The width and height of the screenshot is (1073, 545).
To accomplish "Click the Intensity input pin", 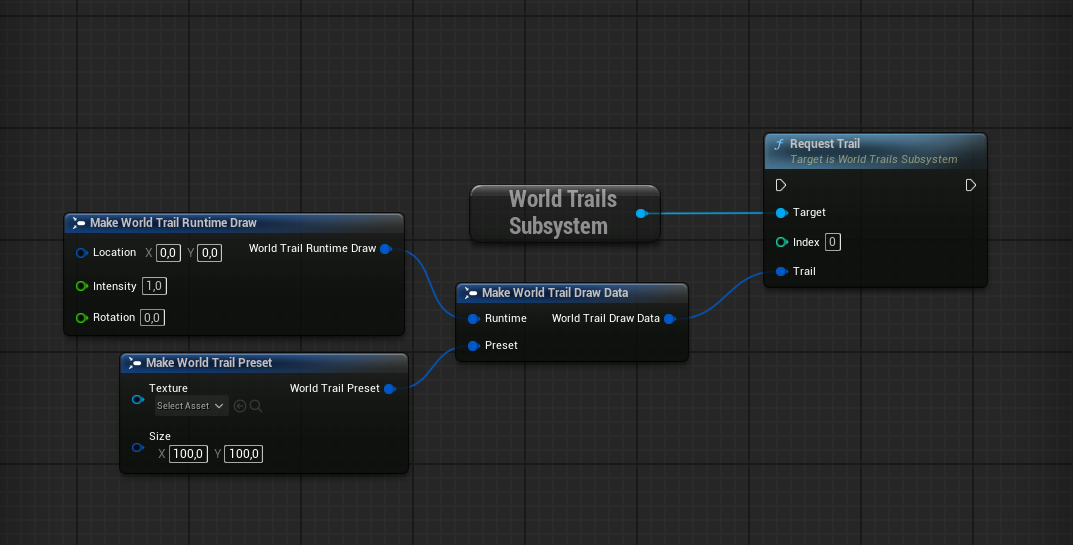I will pos(81,286).
